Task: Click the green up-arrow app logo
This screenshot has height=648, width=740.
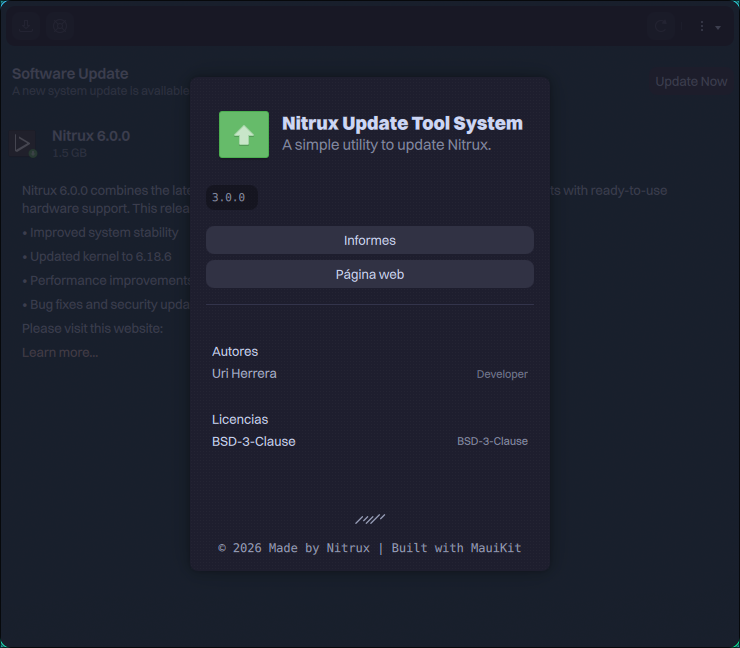Action: tap(244, 134)
